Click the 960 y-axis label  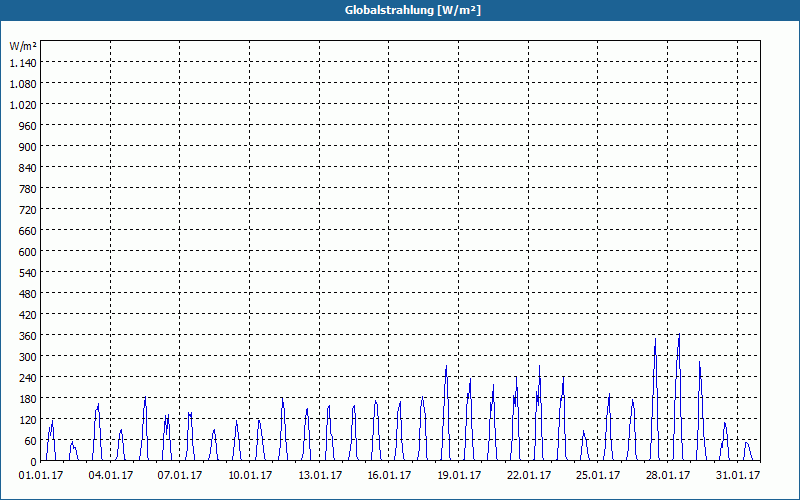pyautogui.click(x=28, y=126)
